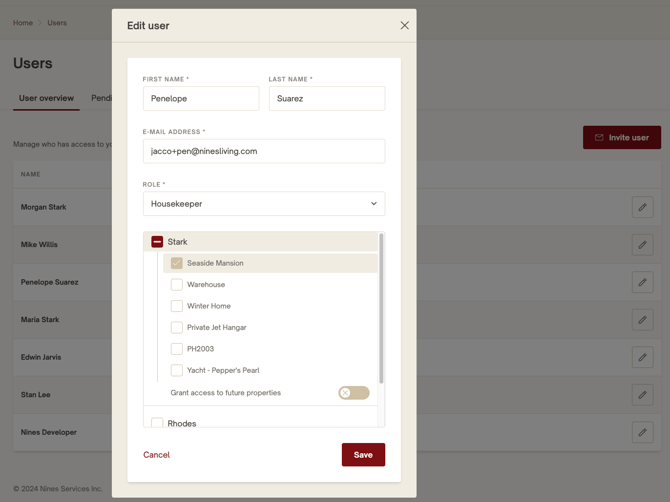Check the Winter Home checkbox
Screen dimensions: 670x502
[177, 306]
